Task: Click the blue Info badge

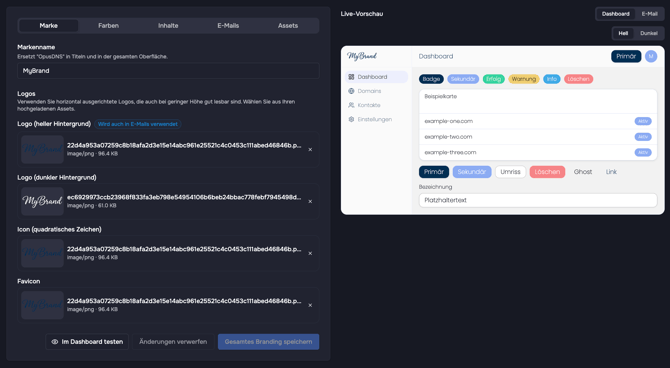Action: tap(552, 79)
